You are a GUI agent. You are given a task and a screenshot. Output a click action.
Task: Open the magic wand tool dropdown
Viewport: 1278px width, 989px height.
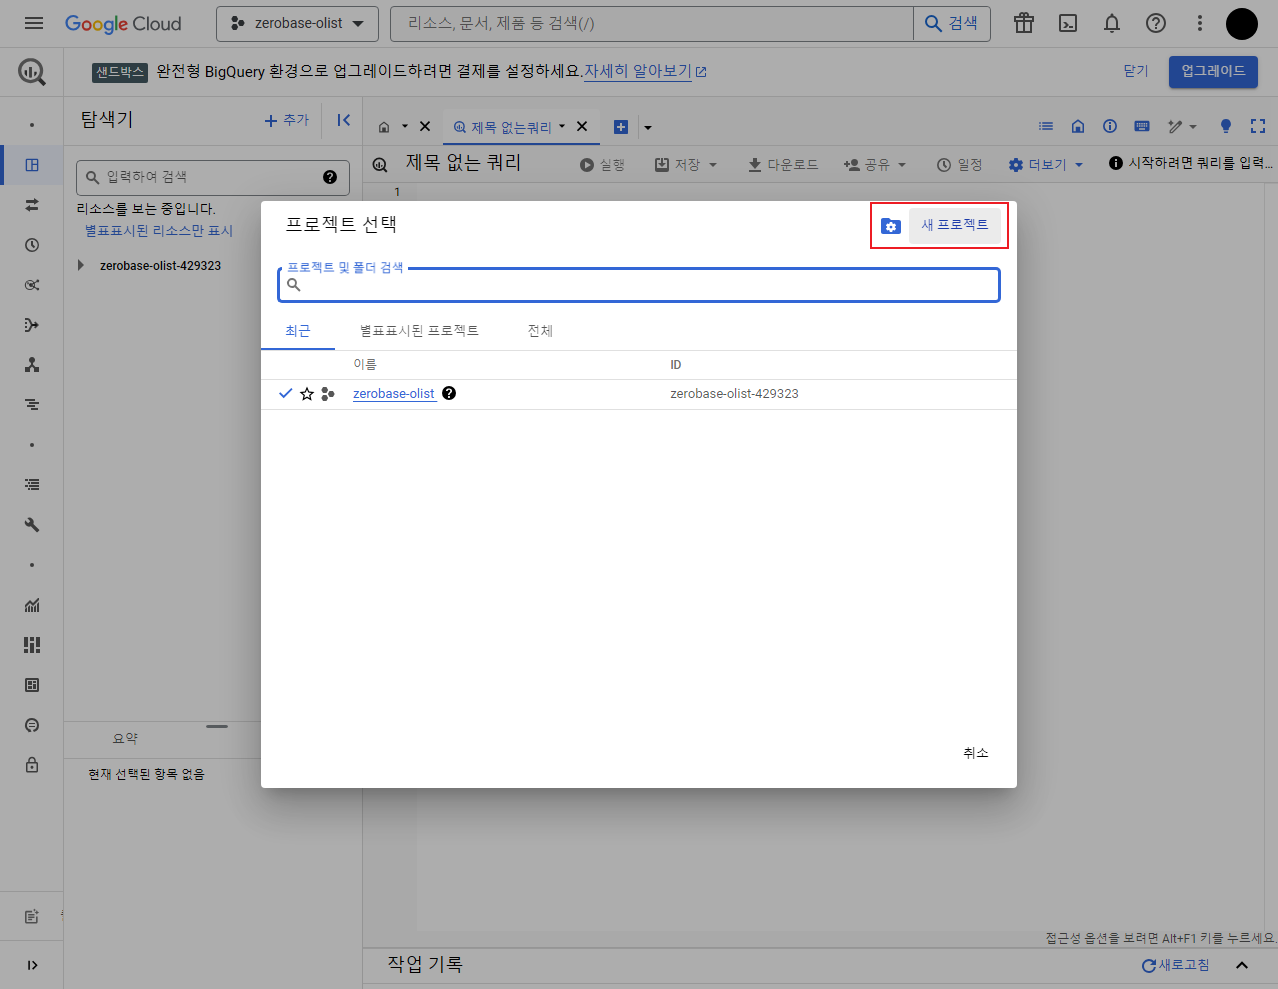pos(1182,126)
